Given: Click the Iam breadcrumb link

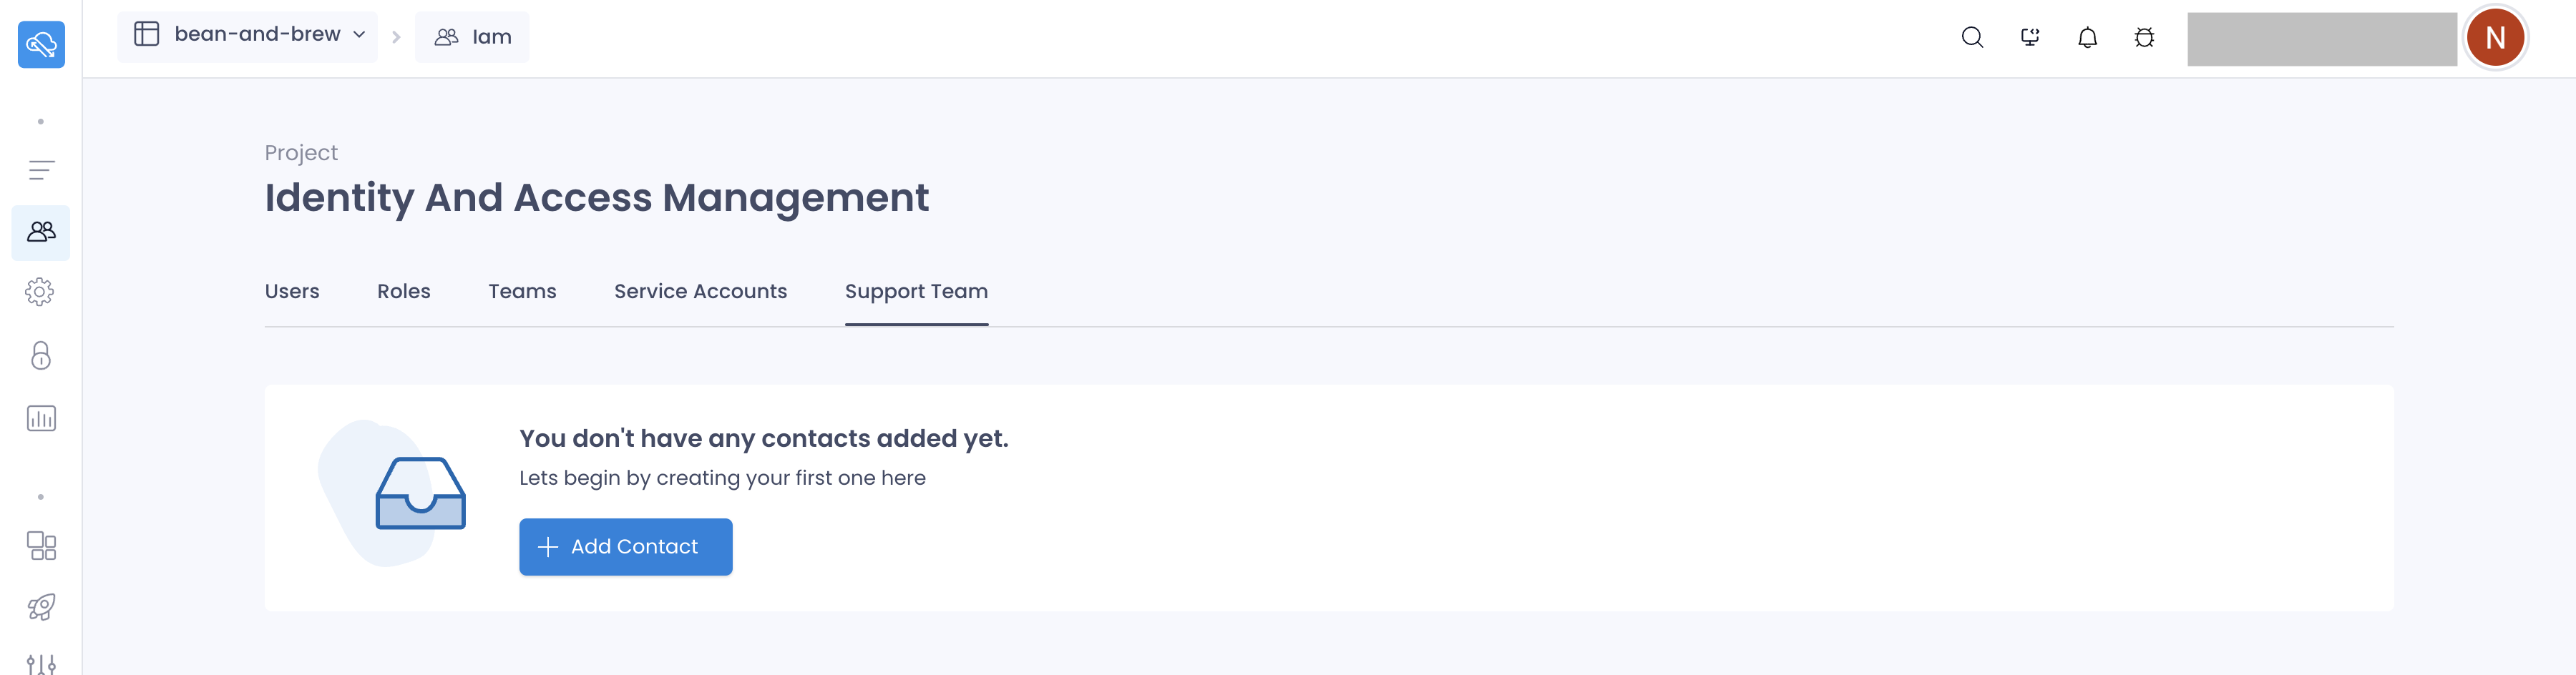Looking at the screenshot, I should (472, 37).
